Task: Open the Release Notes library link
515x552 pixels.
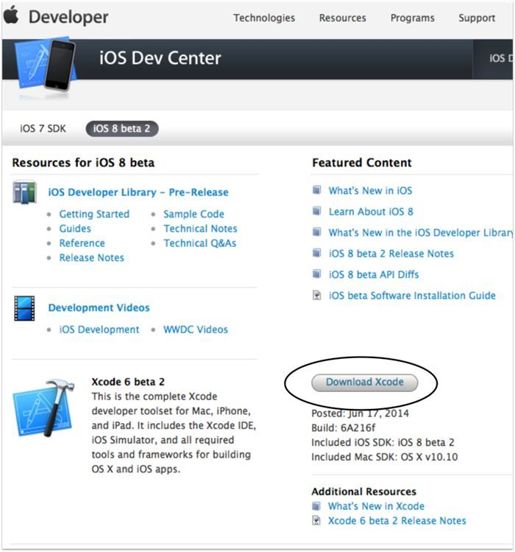Action: point(92,258)
